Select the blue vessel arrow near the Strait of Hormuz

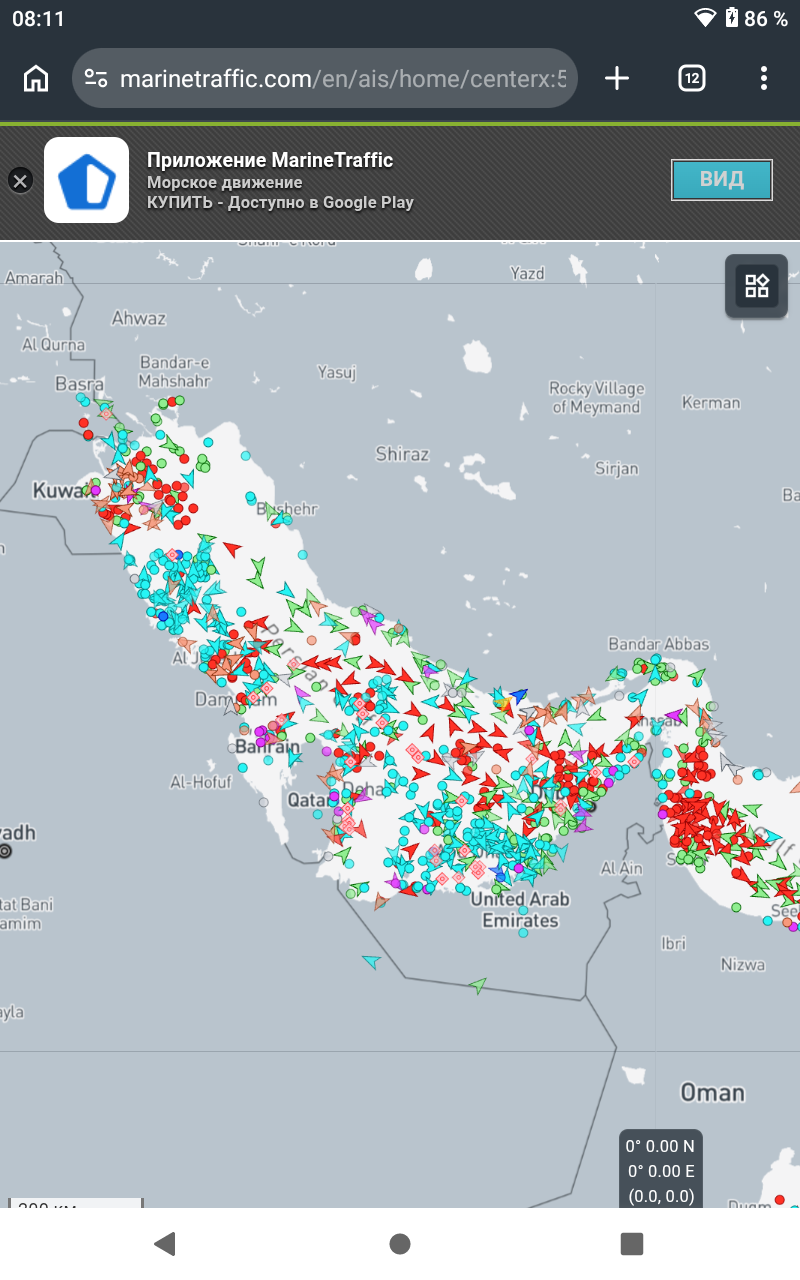pyautogui.click(x=517, y=693)
